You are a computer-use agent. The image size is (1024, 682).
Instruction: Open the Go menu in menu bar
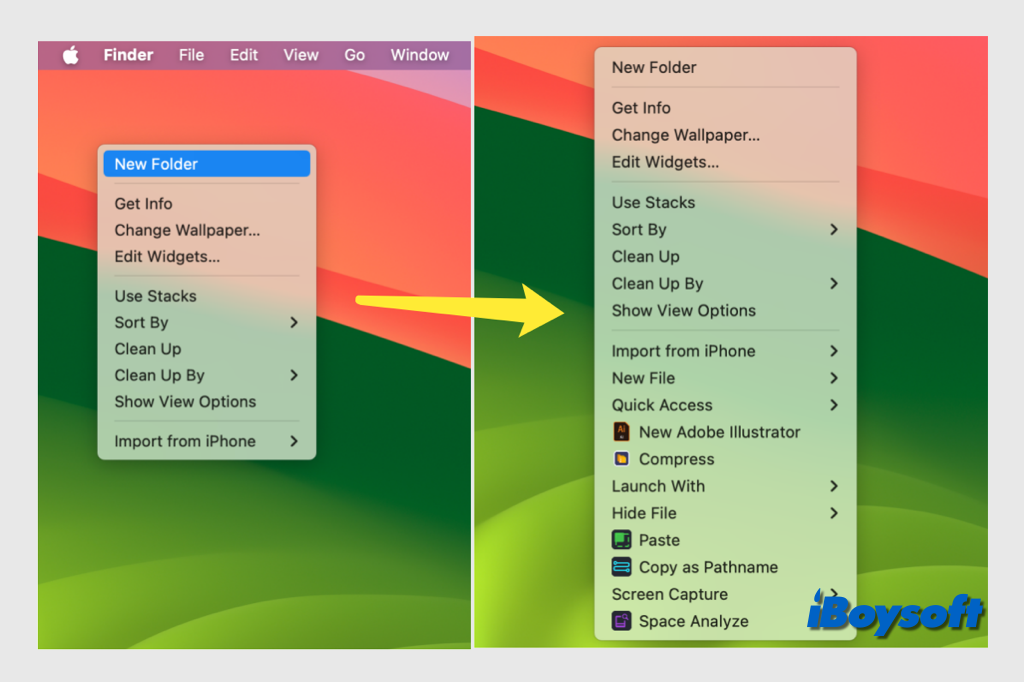(354, 55)
